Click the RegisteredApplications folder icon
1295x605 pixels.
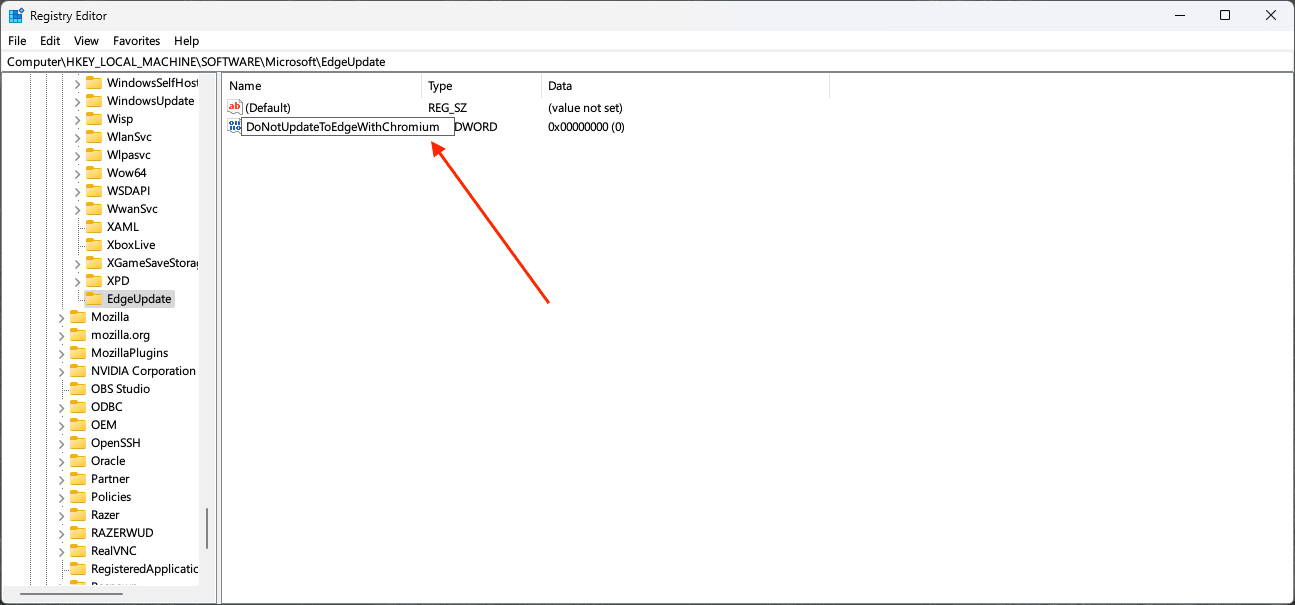pos(78,569)
